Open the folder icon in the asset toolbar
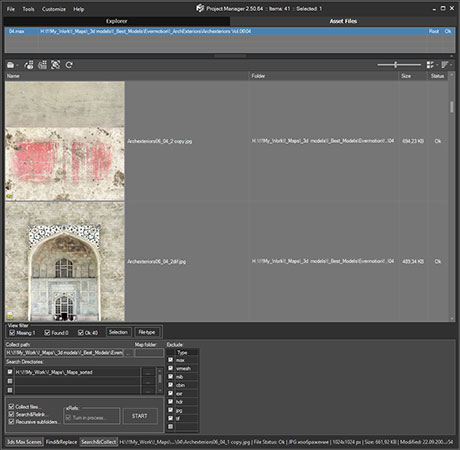Image resolution: width=460 pixels, height=450 pixels. click(11, 65)
